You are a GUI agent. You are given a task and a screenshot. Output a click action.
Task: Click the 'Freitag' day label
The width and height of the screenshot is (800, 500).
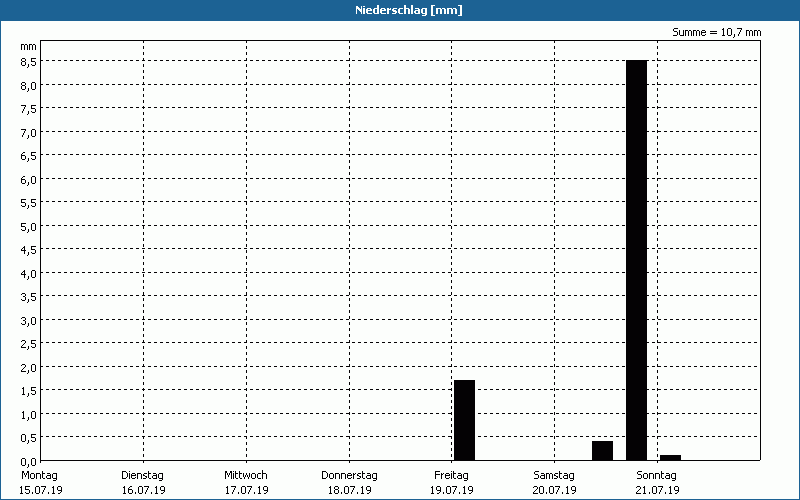452,475
